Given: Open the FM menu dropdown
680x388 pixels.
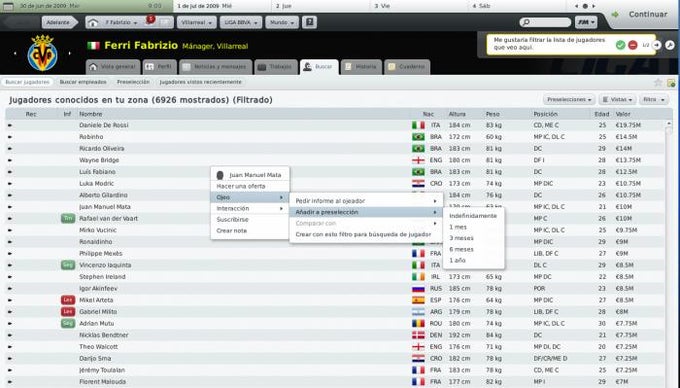Looking at the screenshot, I should click(x=586, y=22).
